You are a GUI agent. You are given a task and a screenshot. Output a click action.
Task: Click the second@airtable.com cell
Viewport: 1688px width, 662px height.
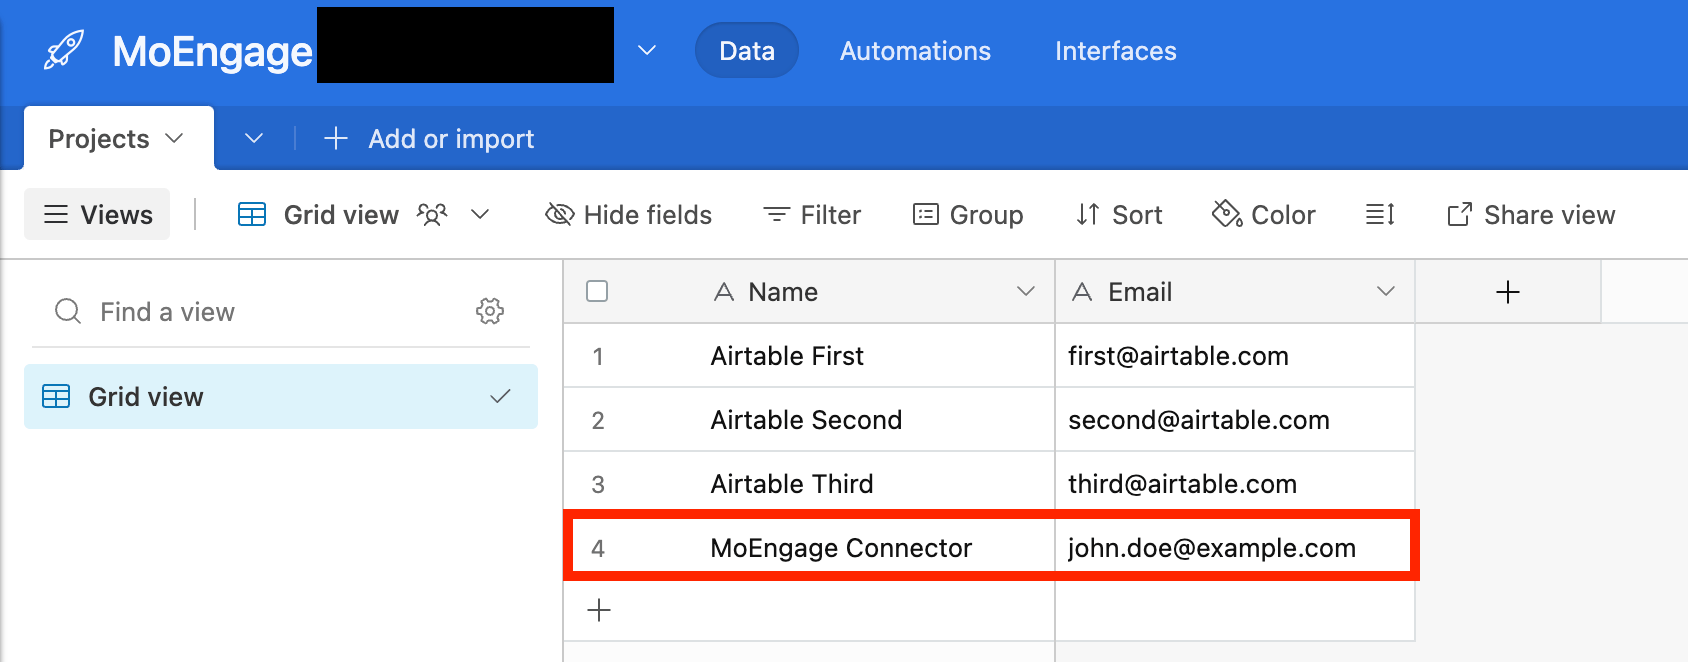(x=1235, y=420)
